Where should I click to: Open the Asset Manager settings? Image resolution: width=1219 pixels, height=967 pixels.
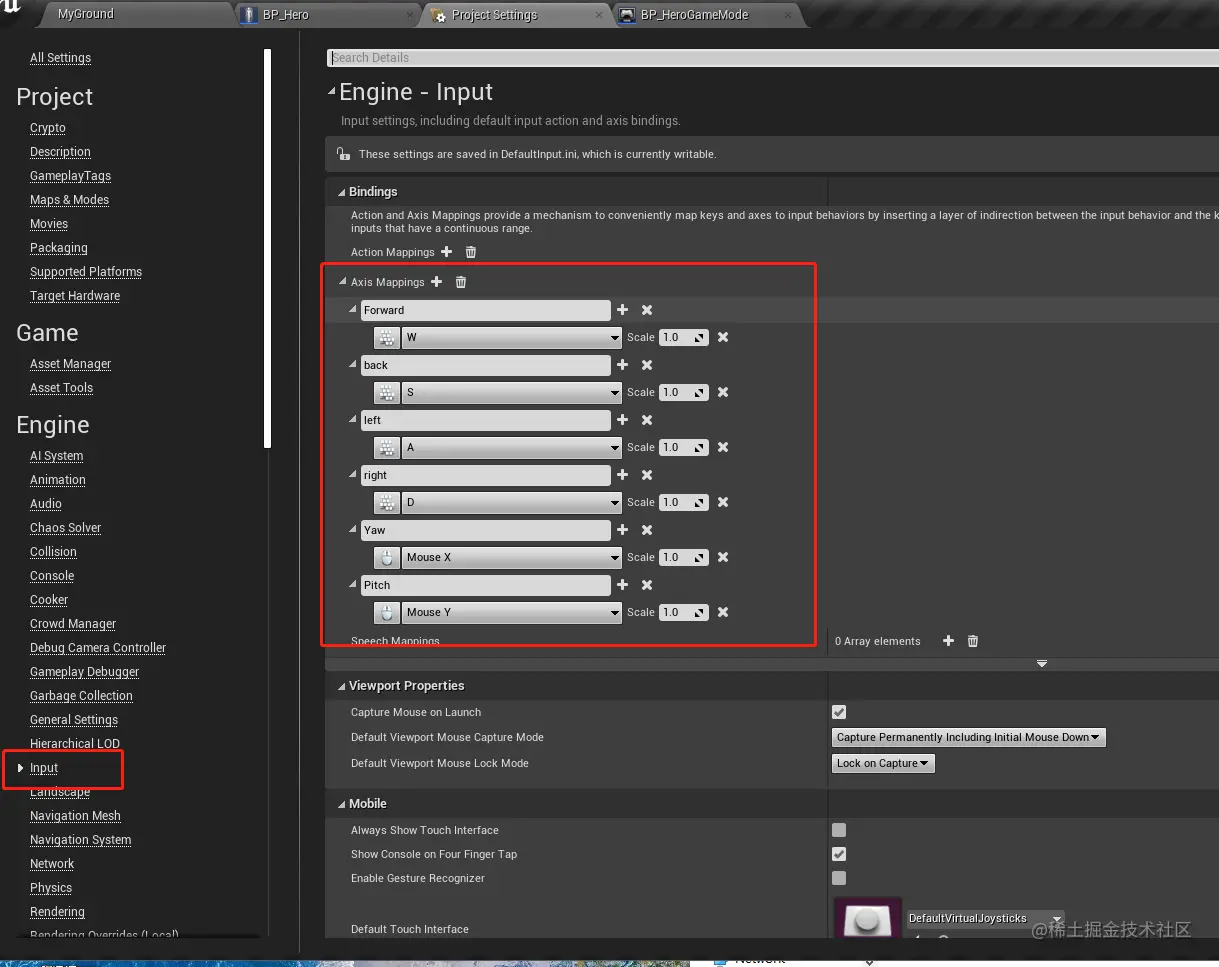(70, 364)
